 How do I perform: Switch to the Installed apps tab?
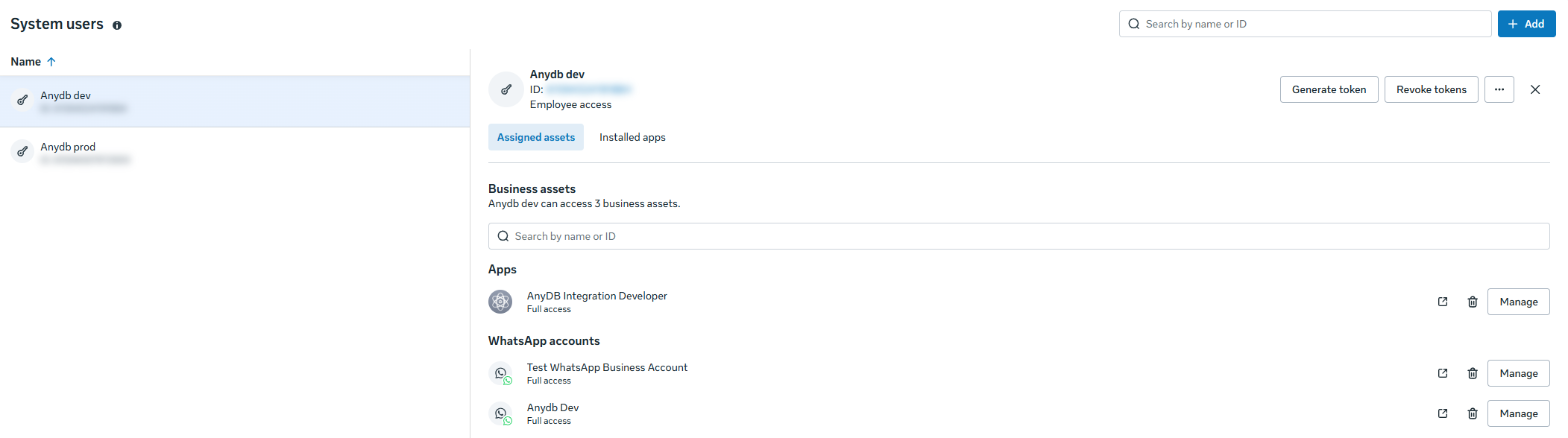(632, 137)
